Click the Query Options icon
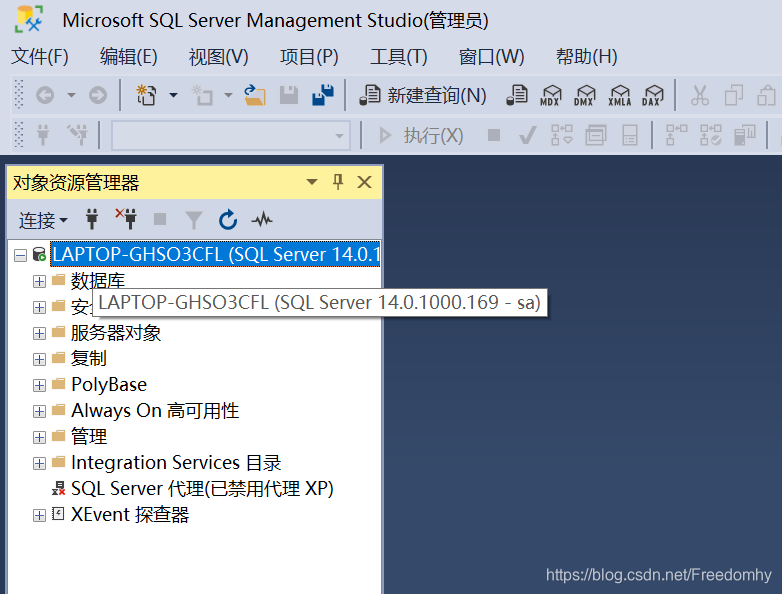 point(595,135)
